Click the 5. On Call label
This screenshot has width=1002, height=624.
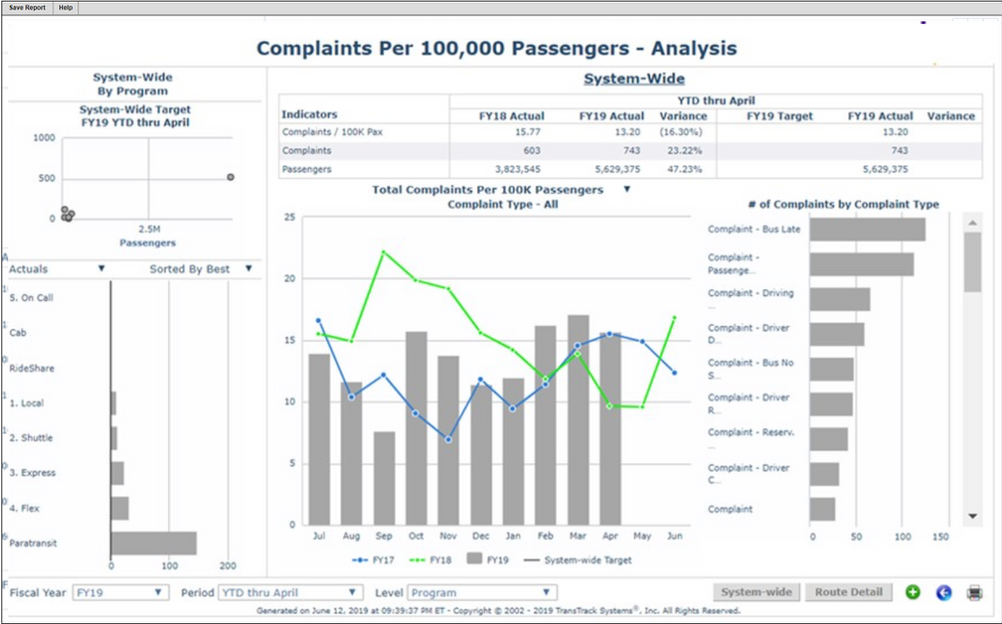[x=31, y=298]
